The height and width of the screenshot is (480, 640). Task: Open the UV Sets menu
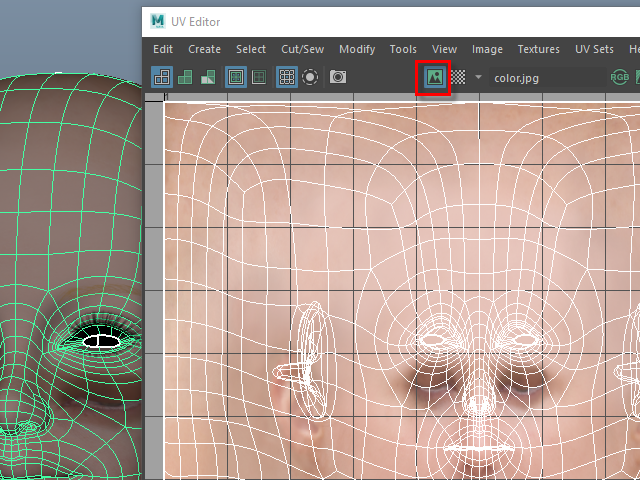coord(594,49)
